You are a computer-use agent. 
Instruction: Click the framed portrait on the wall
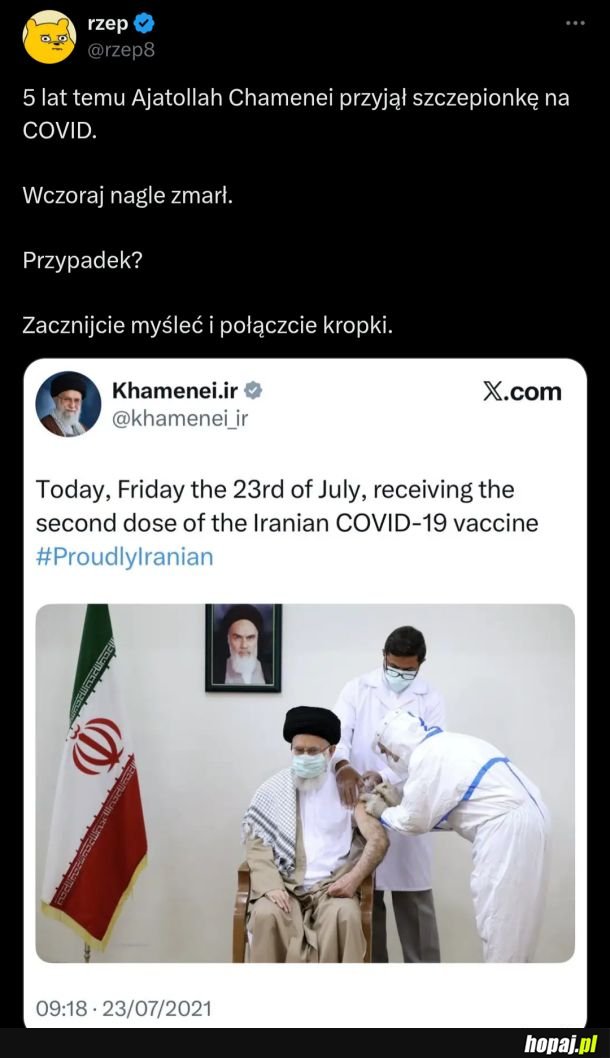coord(243,648)
